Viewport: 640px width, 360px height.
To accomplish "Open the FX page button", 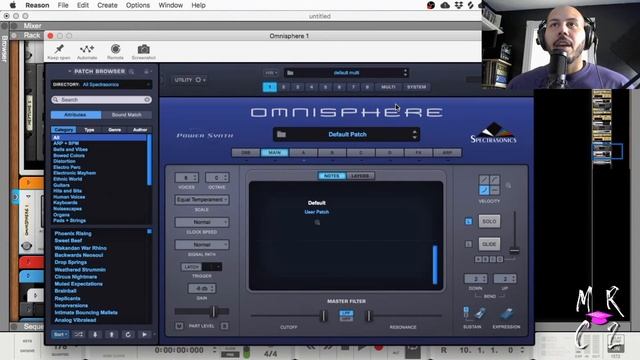I will click(418, 153).
